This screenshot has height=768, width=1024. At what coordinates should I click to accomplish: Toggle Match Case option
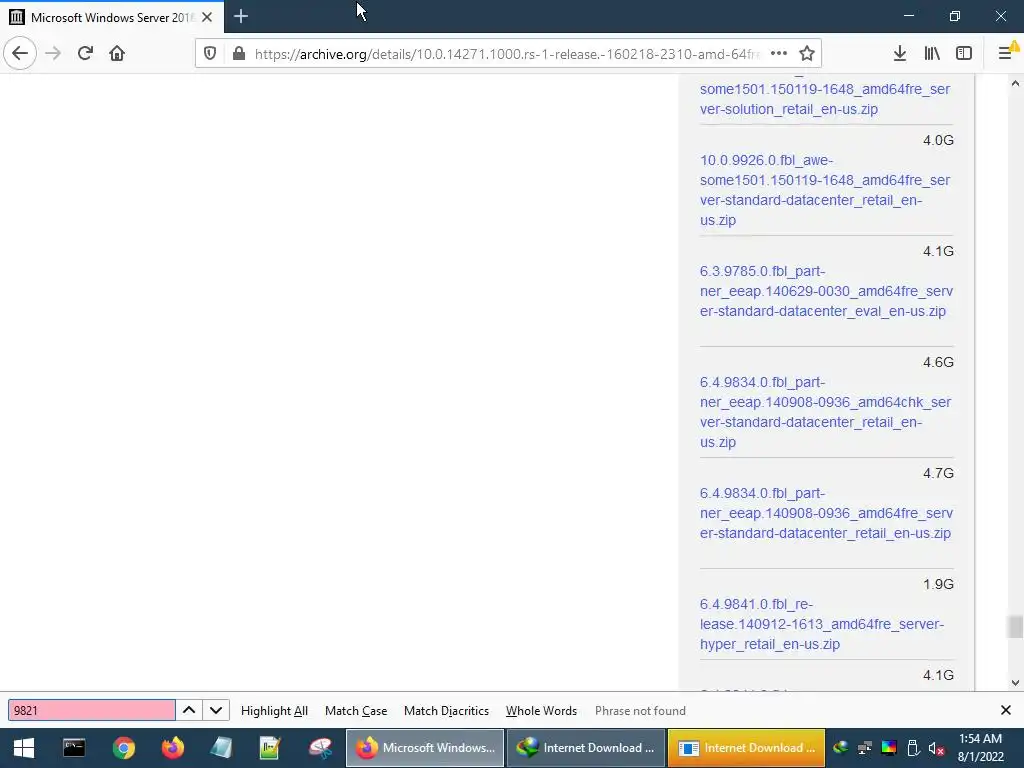pyautogui.click(x=356, y=711)
